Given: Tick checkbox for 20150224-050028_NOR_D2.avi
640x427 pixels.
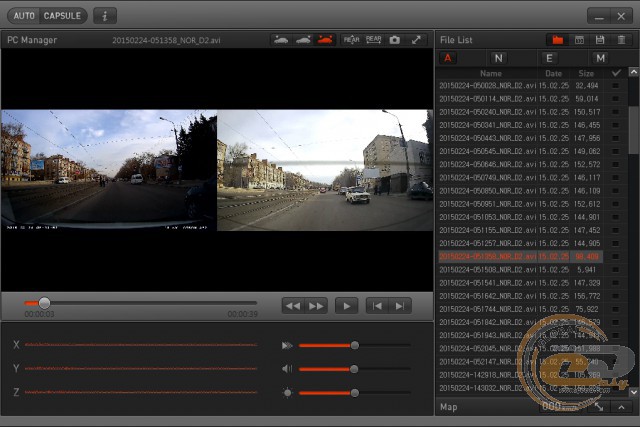Looking at the screenshot, I should pyautogui.click(x=615, y=86).
